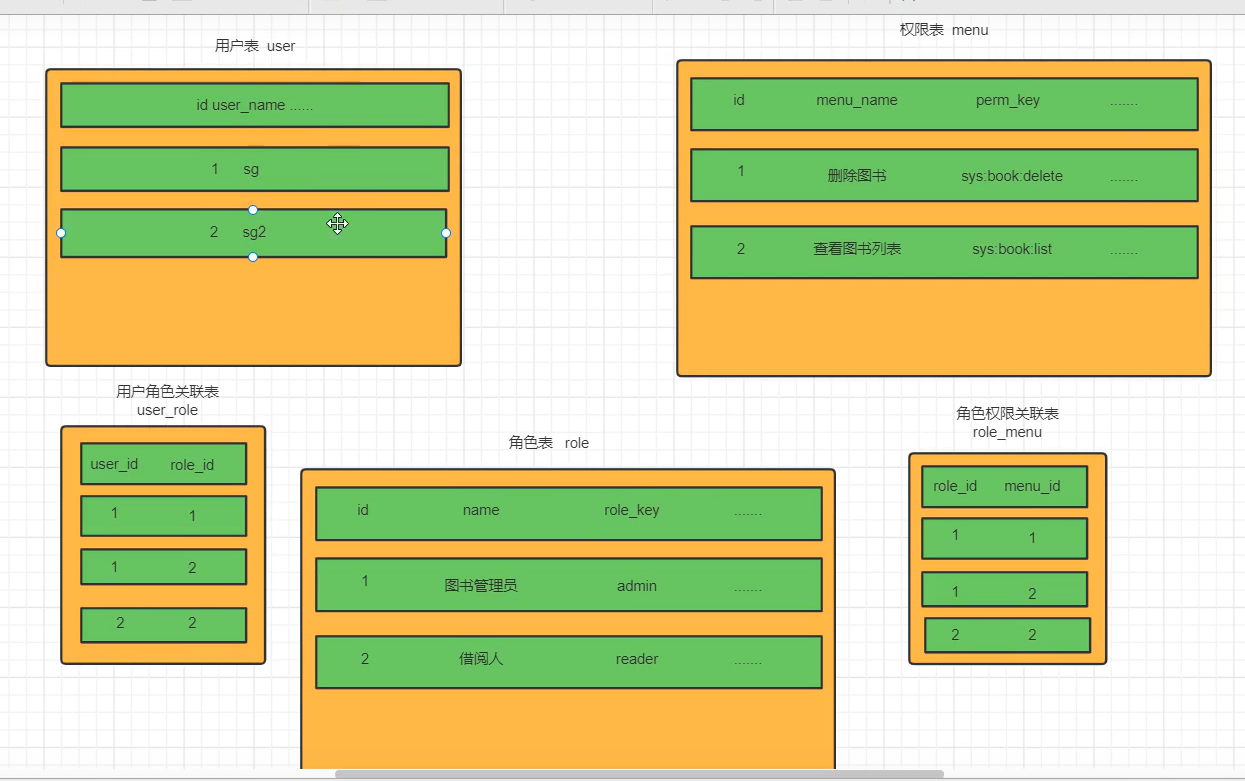Select the '角色表 role' title label
This screenshot has width=1245, height=781.
pos(548,443)
